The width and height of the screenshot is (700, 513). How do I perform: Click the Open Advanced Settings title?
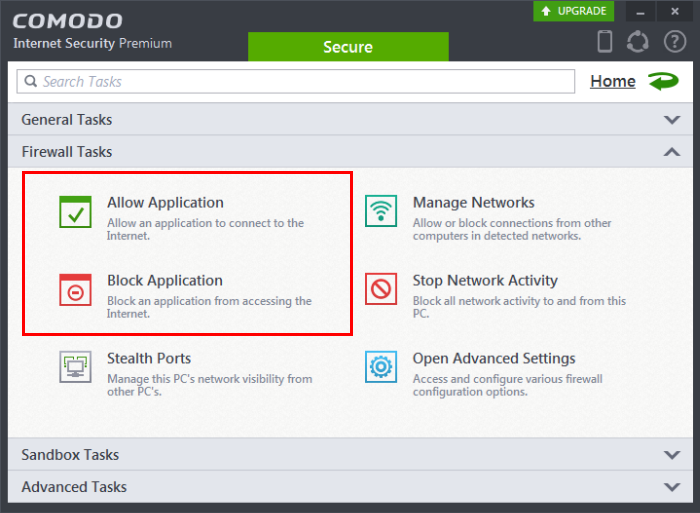tap(494, 359)
